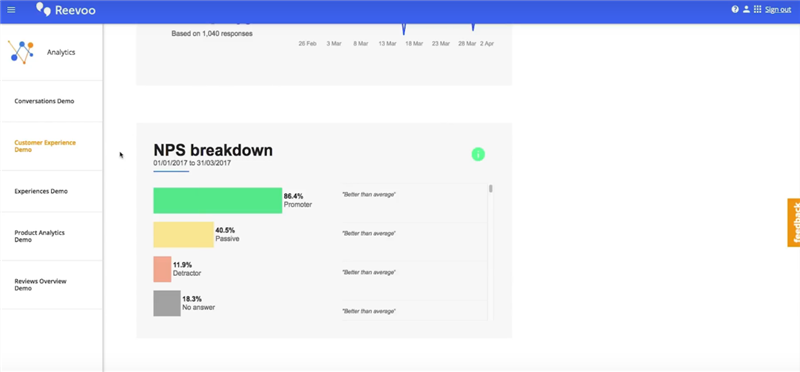
Task: Click the 26 Feb chart axis label
Action: 308,44
